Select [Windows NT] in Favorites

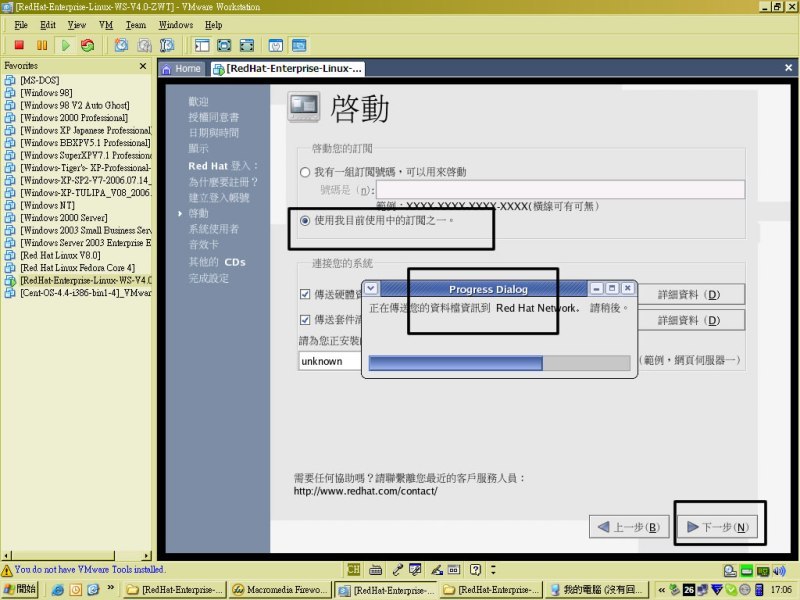pyautogui.click(x=47, y=205)
